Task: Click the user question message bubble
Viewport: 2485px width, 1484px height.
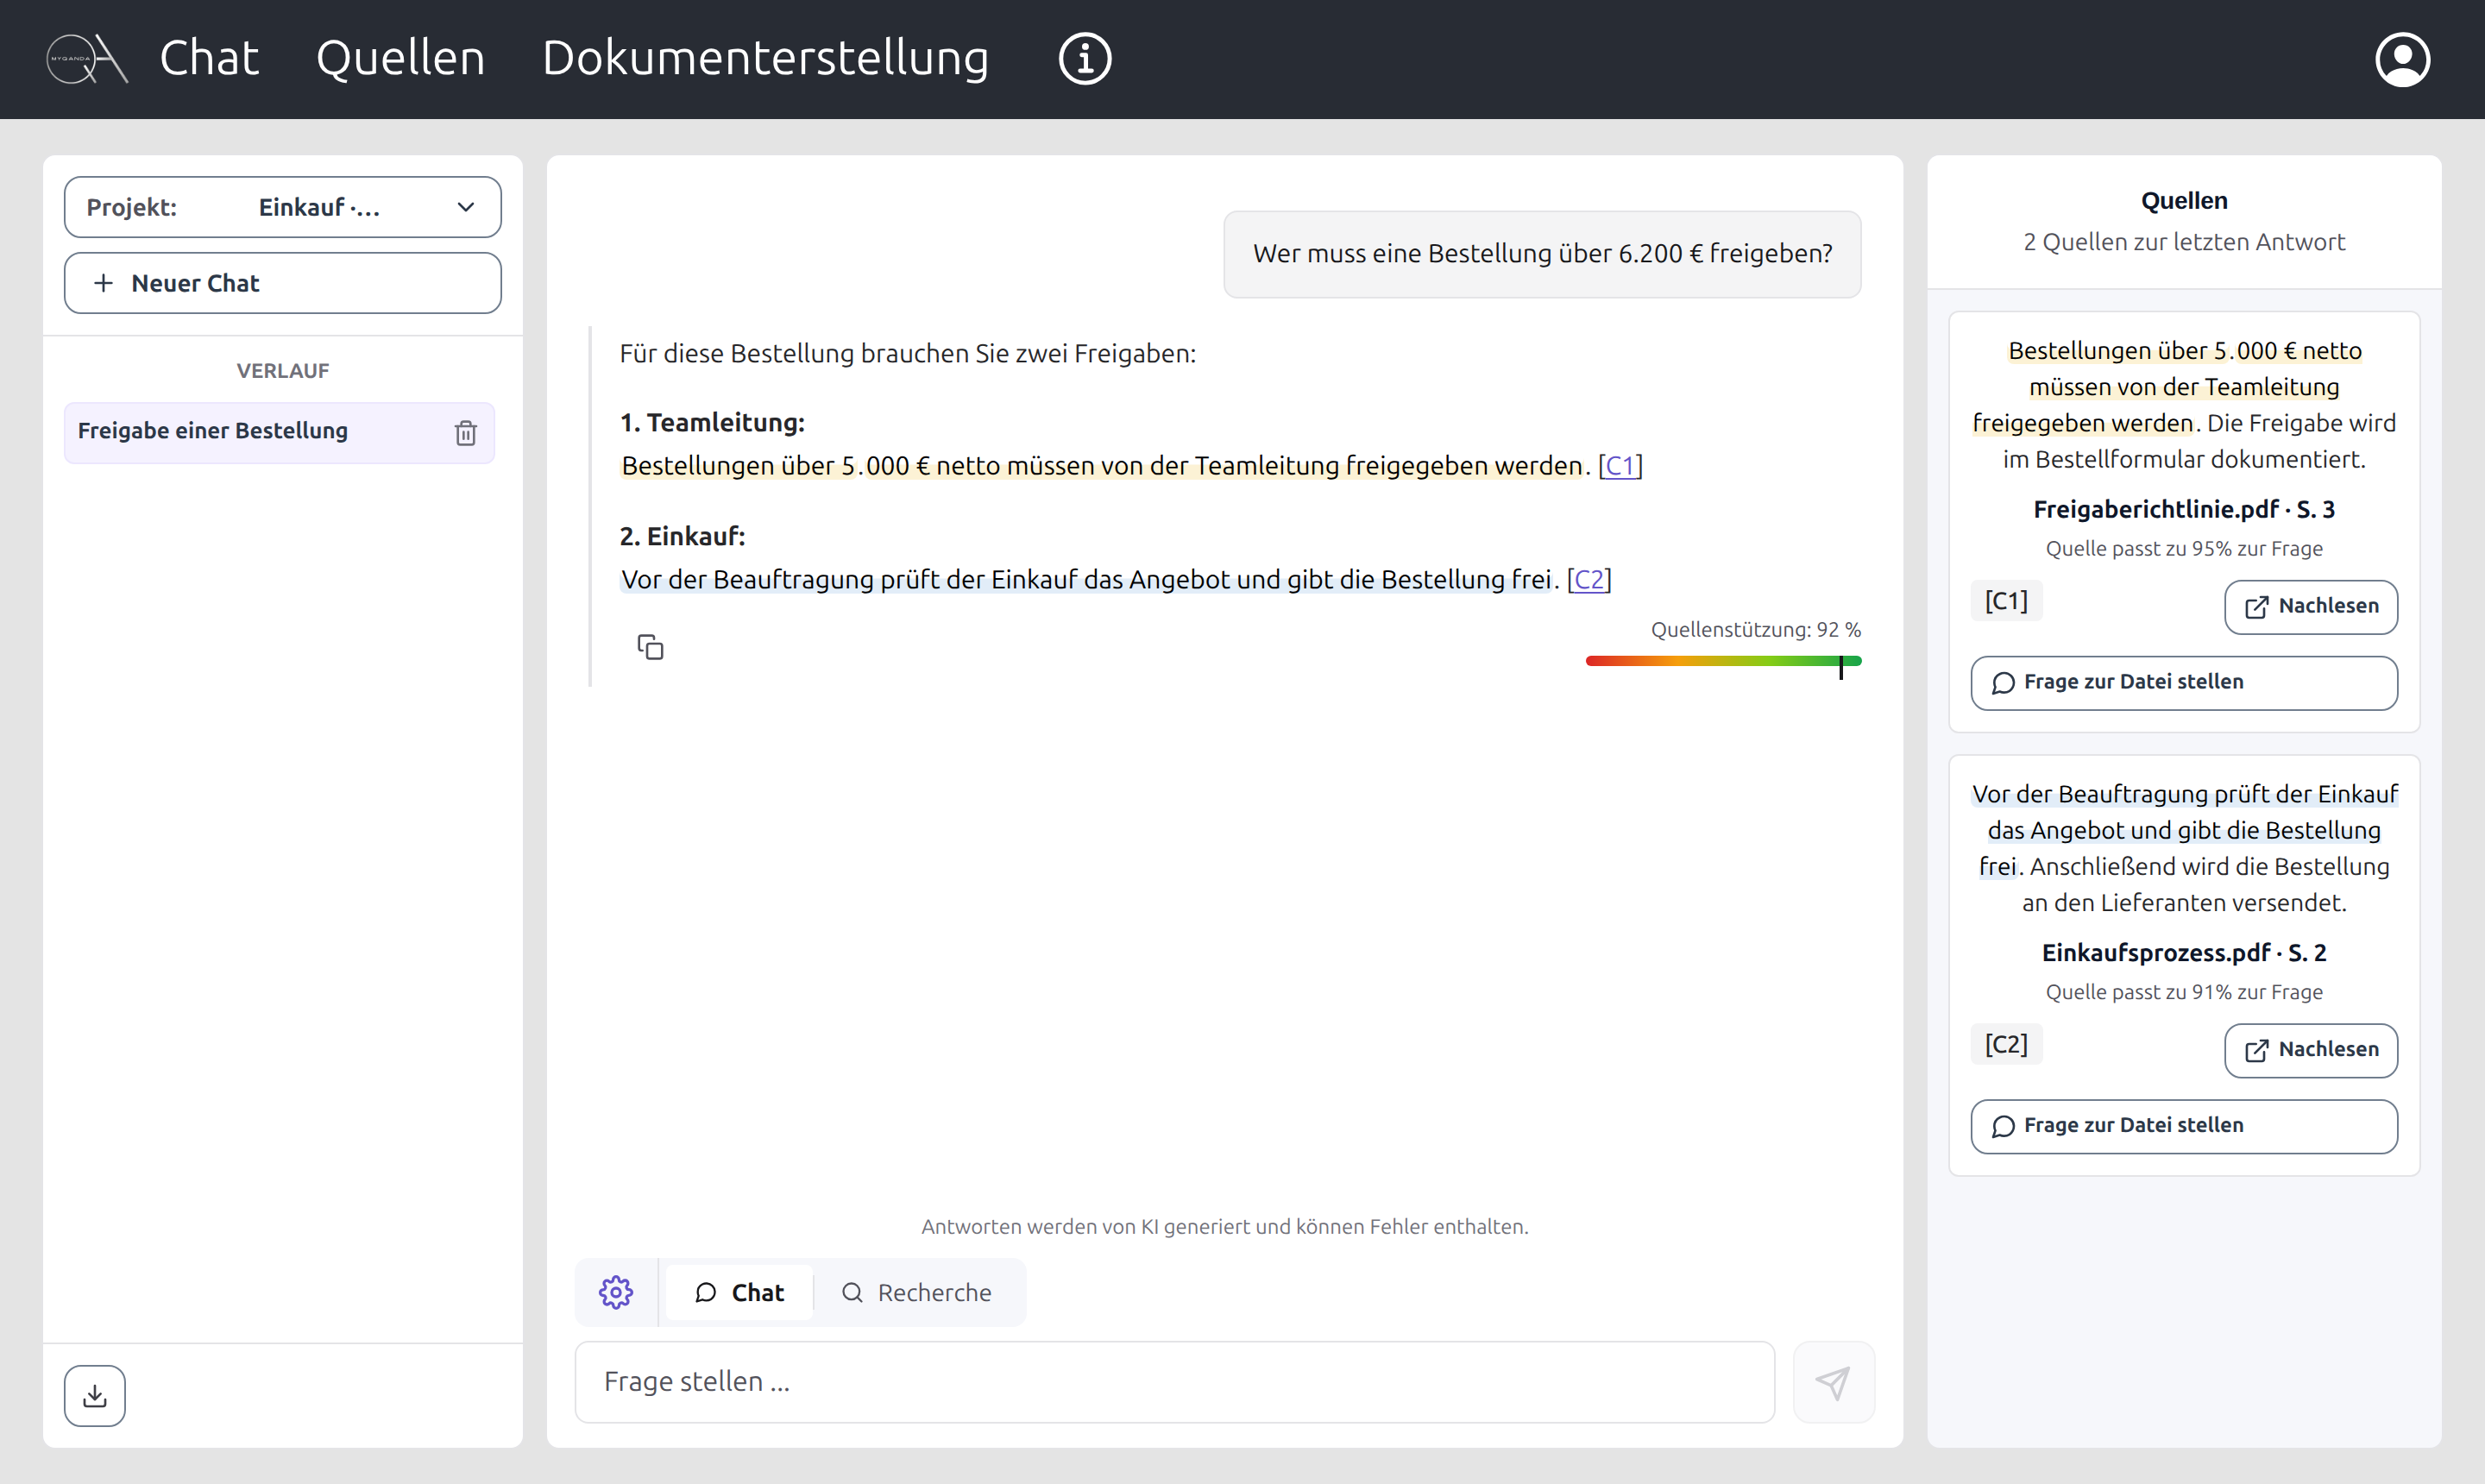Action: [1542, 254]
